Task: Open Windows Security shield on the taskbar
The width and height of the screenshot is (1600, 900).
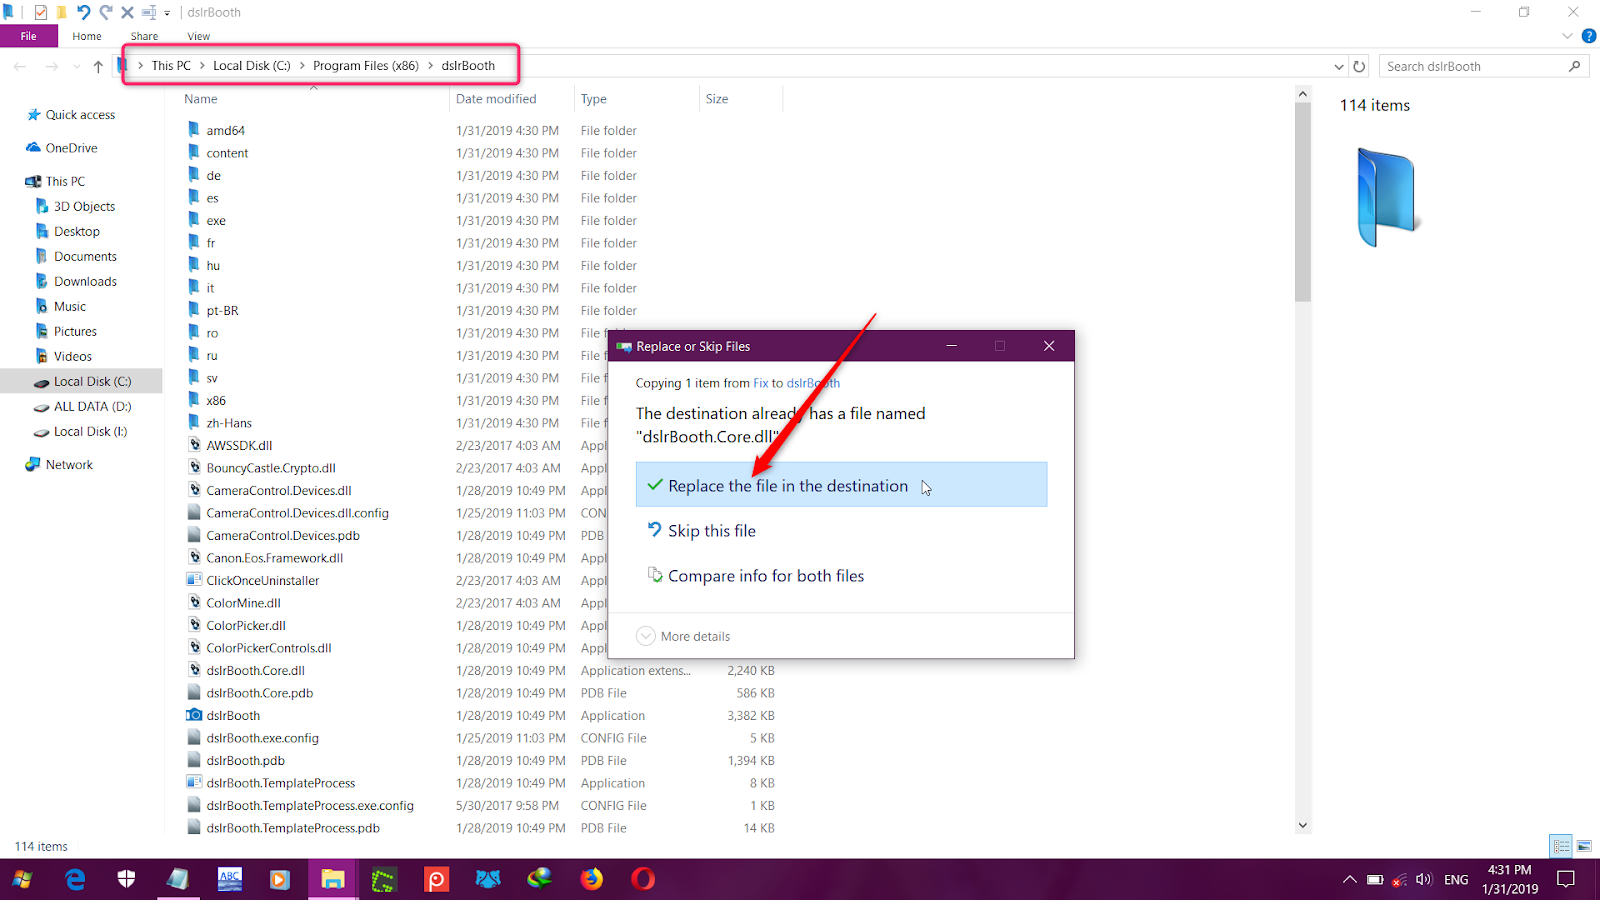Action: pyautogui.click(x=126, y=879)
